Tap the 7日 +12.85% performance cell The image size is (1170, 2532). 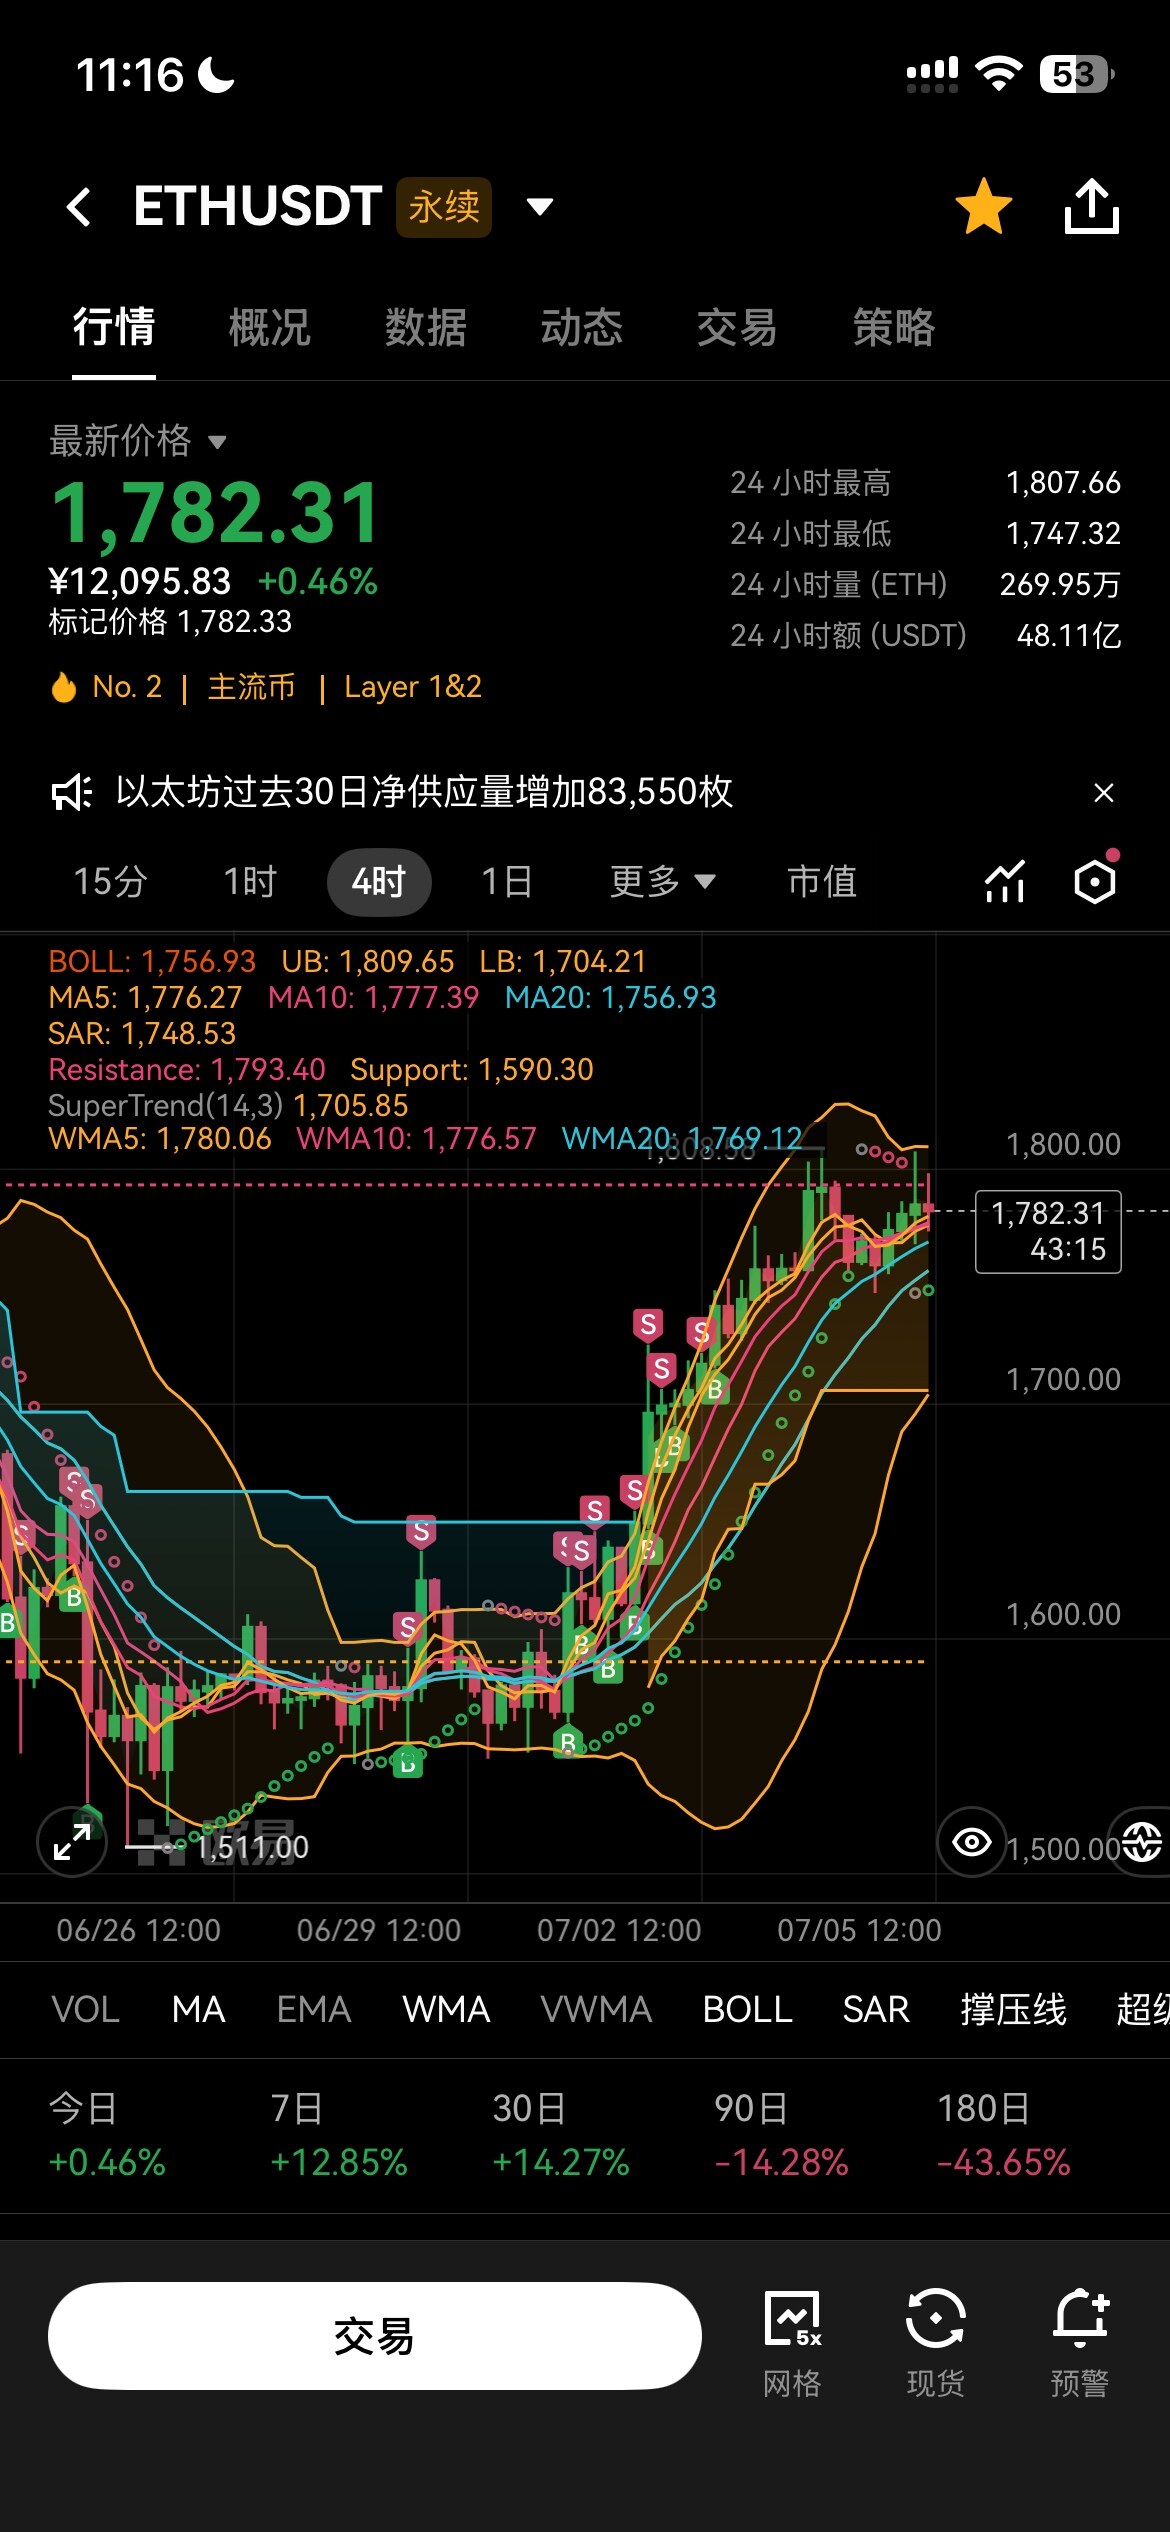pos(339,2135)
